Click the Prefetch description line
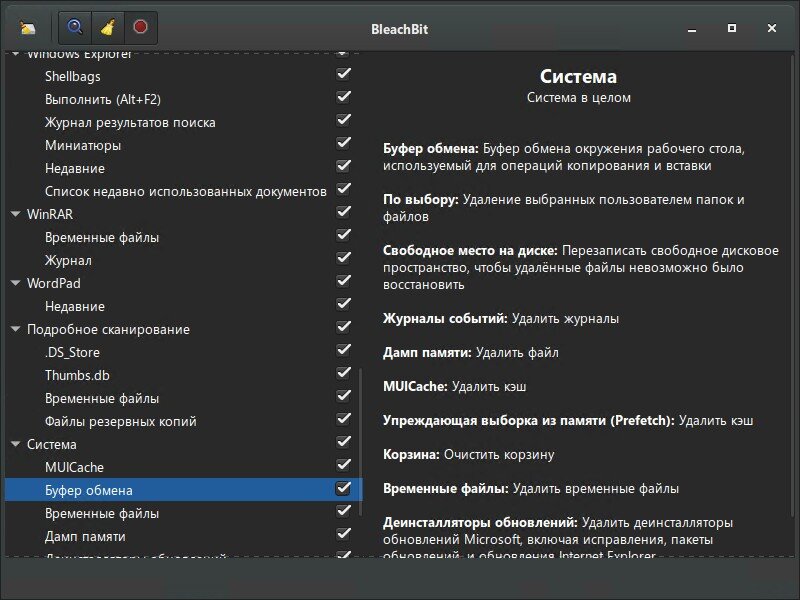The height and width of the screenshot is (600, 800). point(568,420)
